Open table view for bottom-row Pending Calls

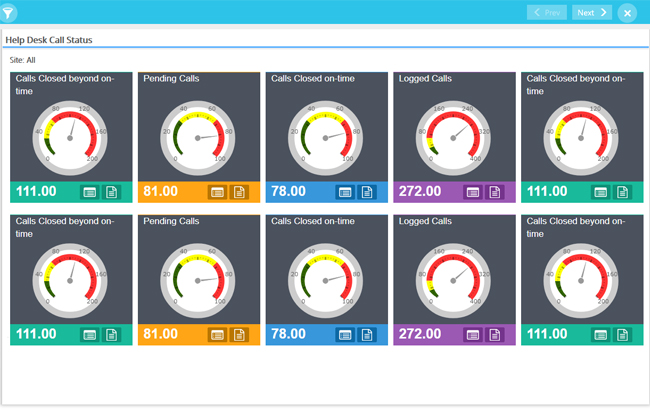pyautogui.click(x=217, y=334)
